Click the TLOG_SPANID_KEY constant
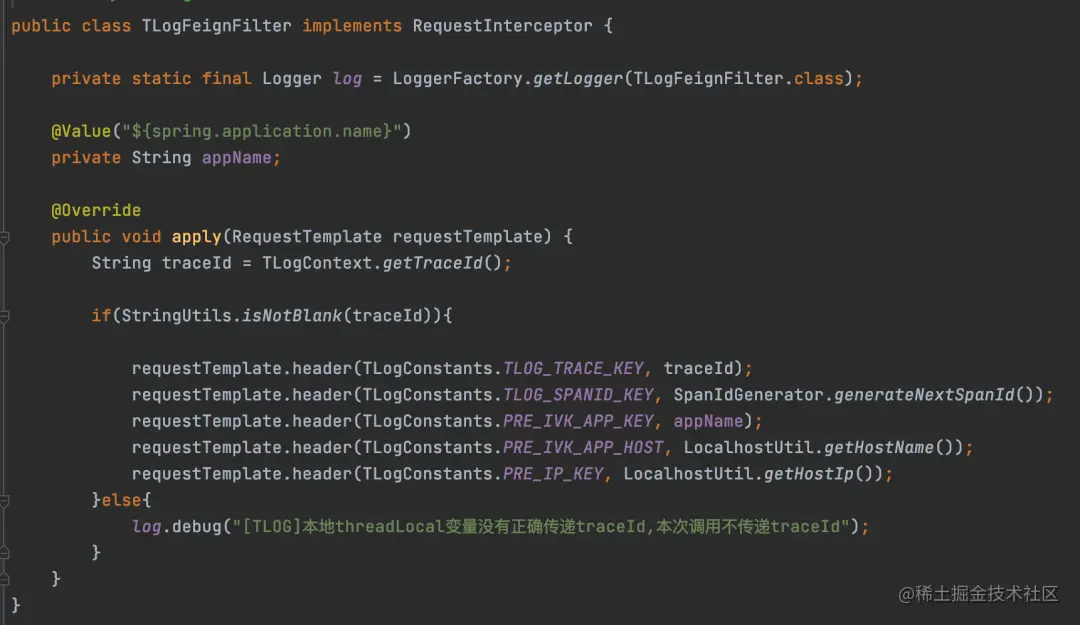This screenshot has width=1080, height=625. click(x=578, y=395)
